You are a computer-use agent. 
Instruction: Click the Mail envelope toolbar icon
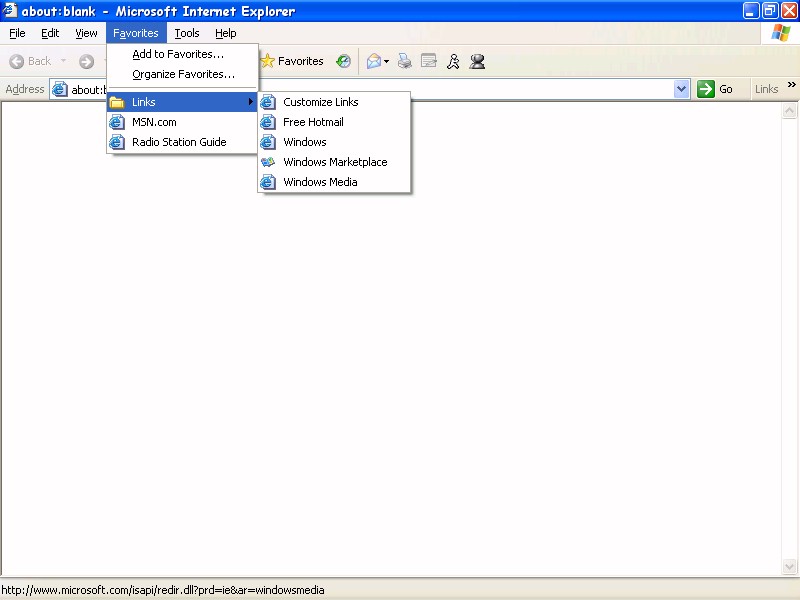coord(374,62)
